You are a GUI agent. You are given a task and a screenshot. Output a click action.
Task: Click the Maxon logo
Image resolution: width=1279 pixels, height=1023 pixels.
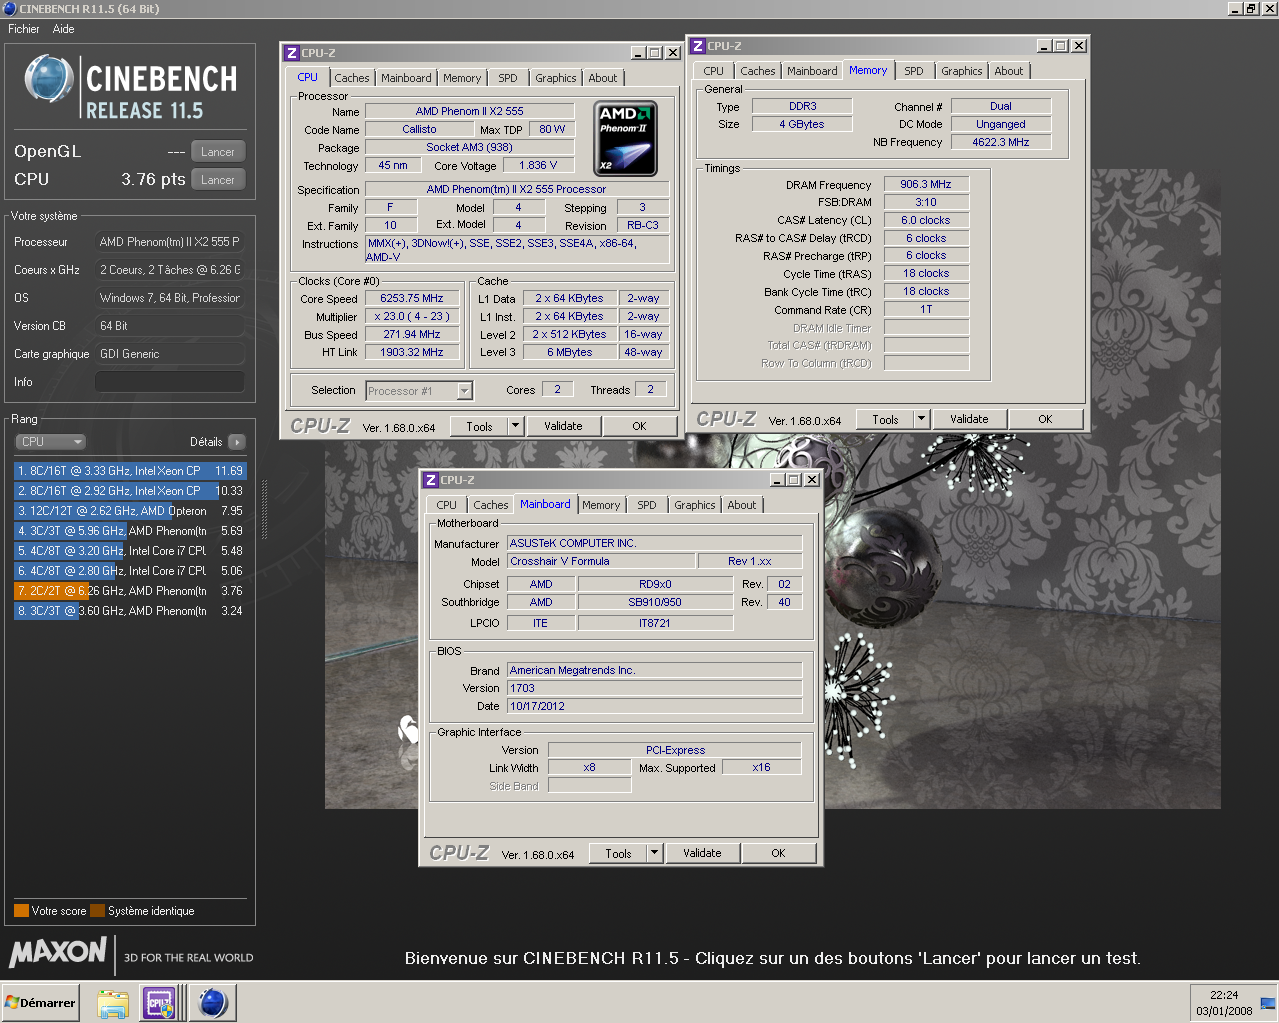pyautogui.click(x=58, y=952)
